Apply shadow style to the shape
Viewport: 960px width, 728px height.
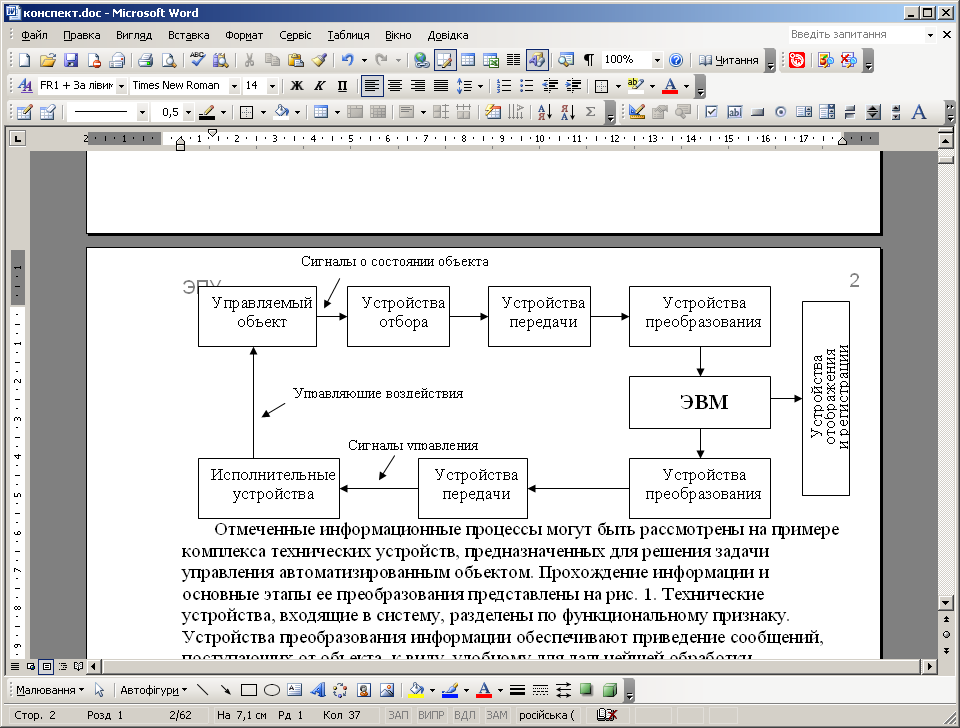(x=586, y=690)
